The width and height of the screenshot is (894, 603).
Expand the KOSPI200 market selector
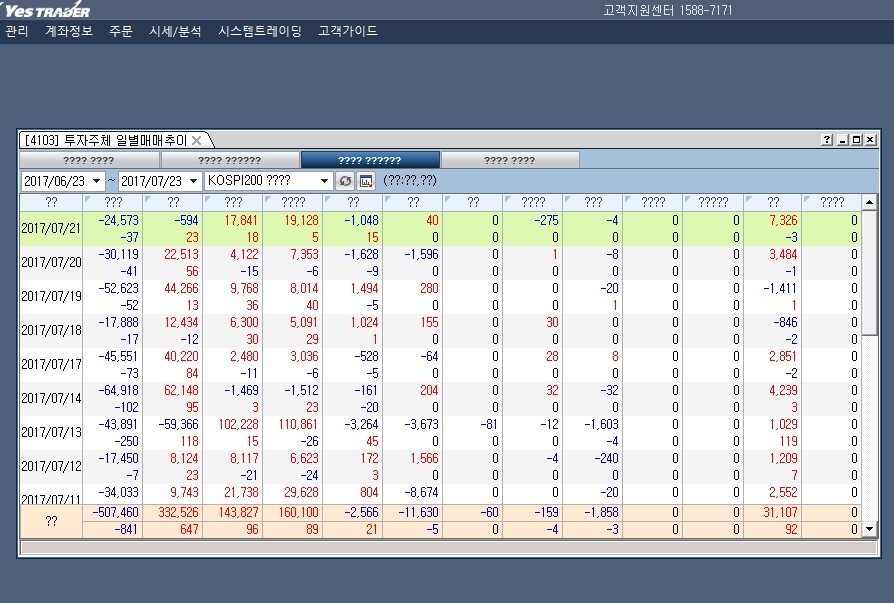(325, 181)
